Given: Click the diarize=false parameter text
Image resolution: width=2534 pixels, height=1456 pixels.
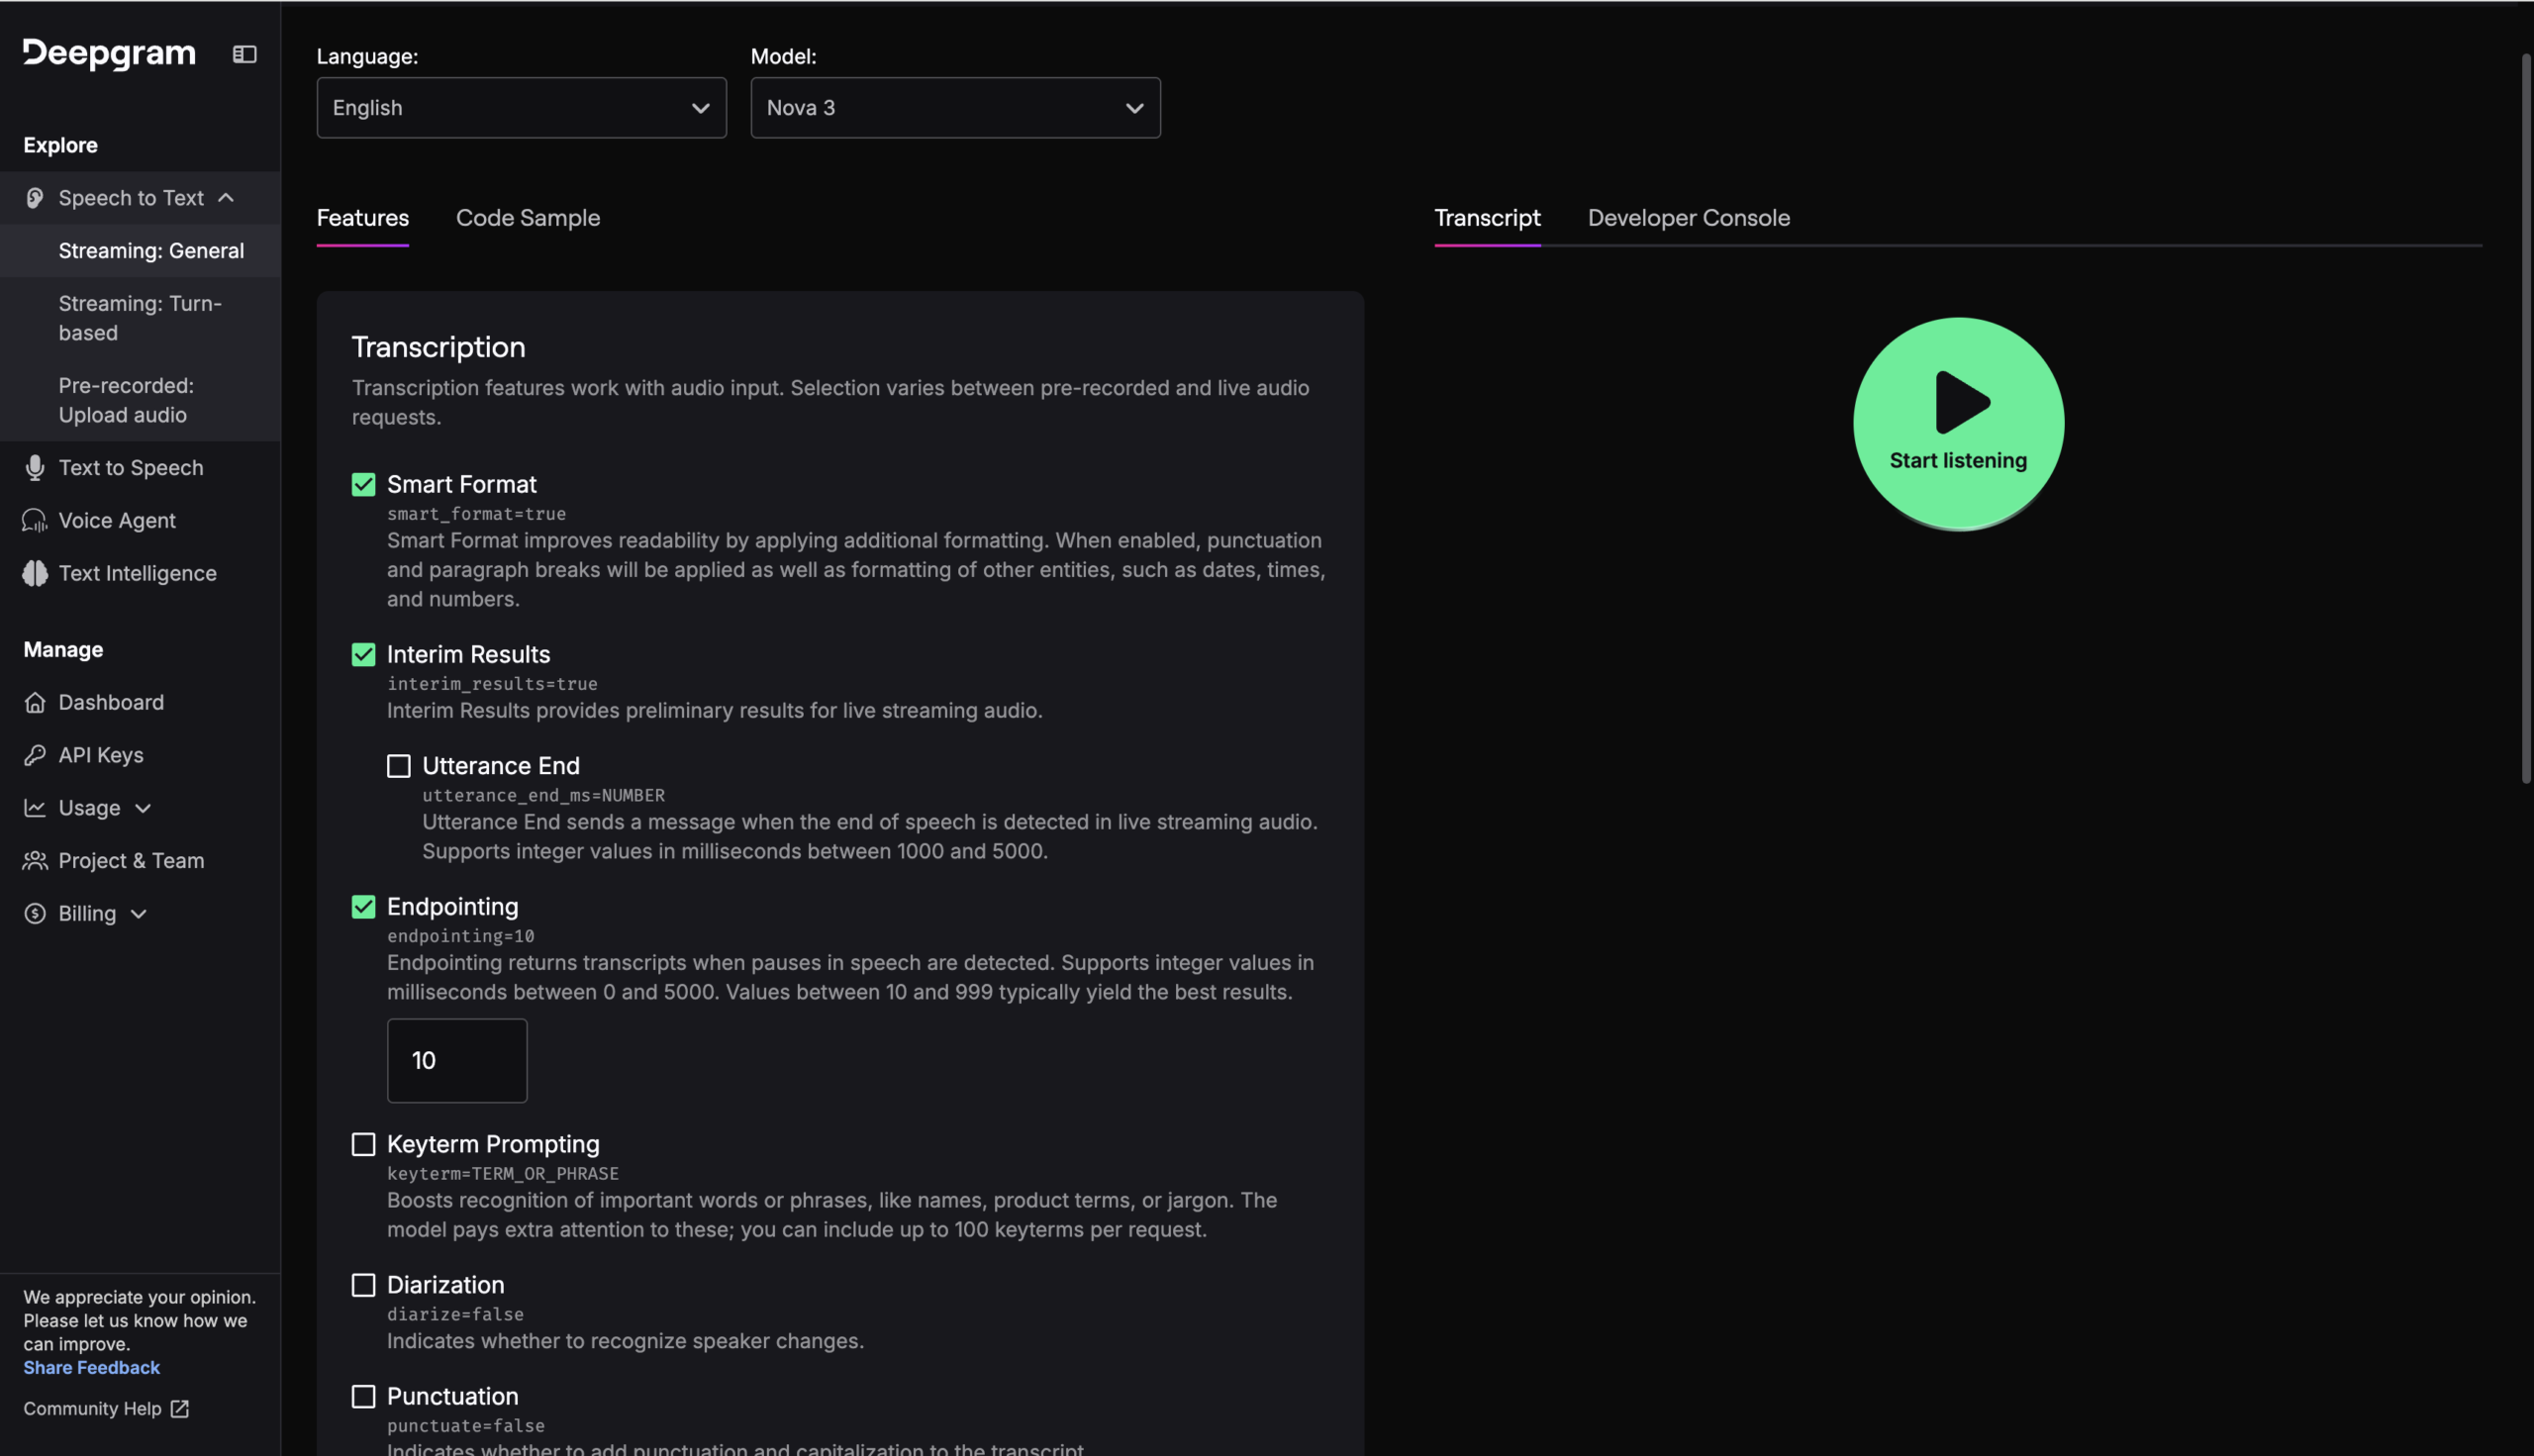Looking at the screenshot, I should (x=455, y=1315).
